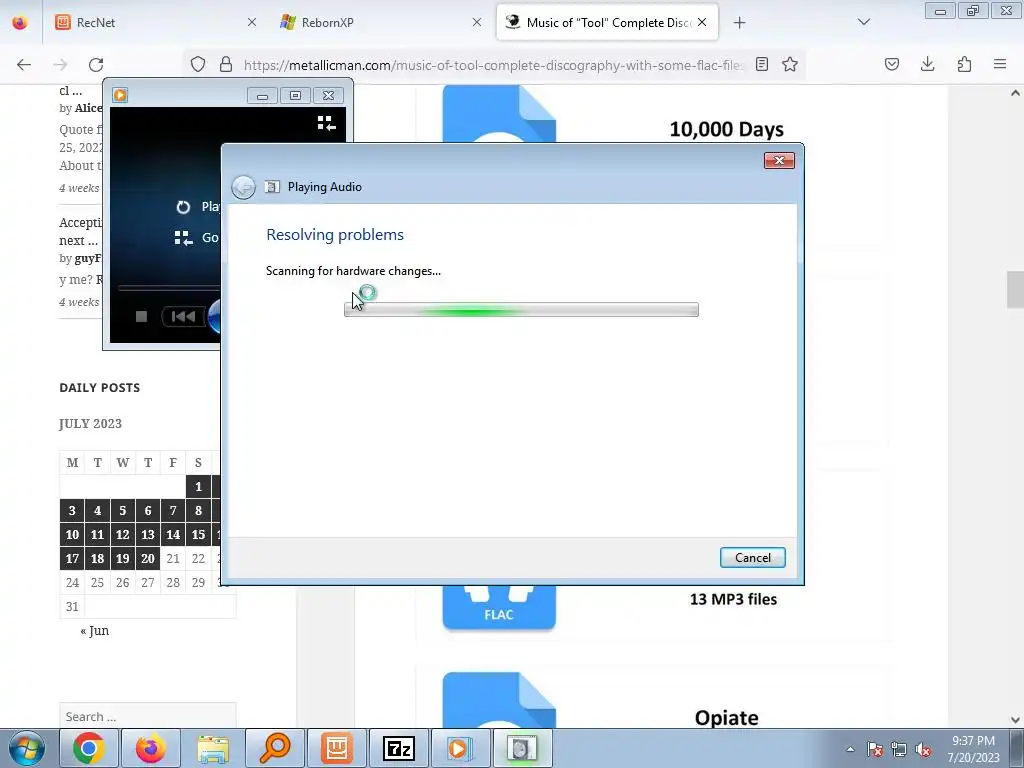The height and width of the screenshot is (768, 1024).
Task: Open the troubleshooter taskbar button
Action: pos(522,748)
